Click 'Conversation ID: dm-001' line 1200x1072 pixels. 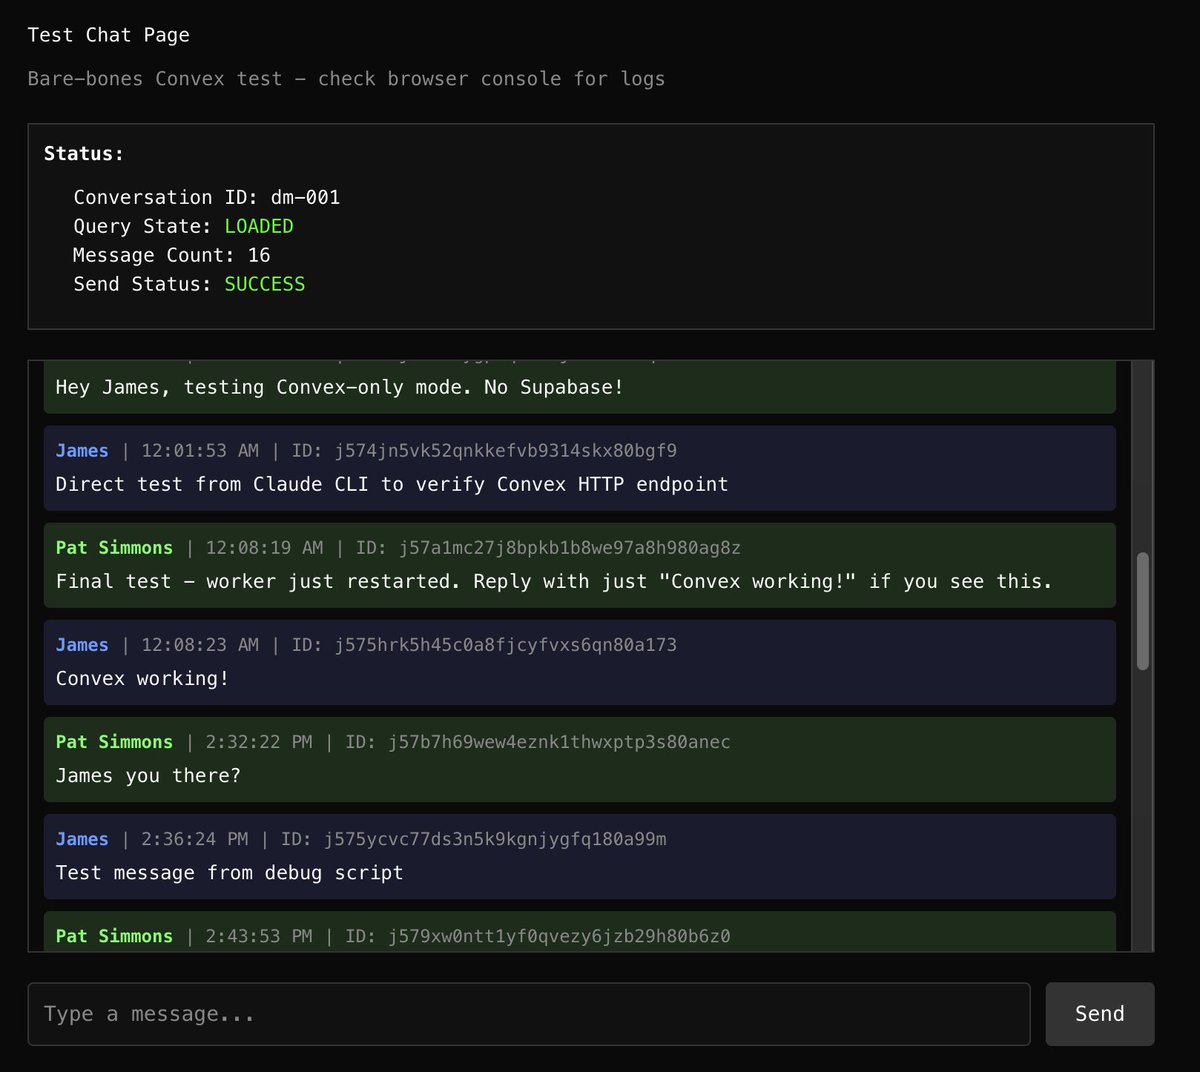point(207,197)
